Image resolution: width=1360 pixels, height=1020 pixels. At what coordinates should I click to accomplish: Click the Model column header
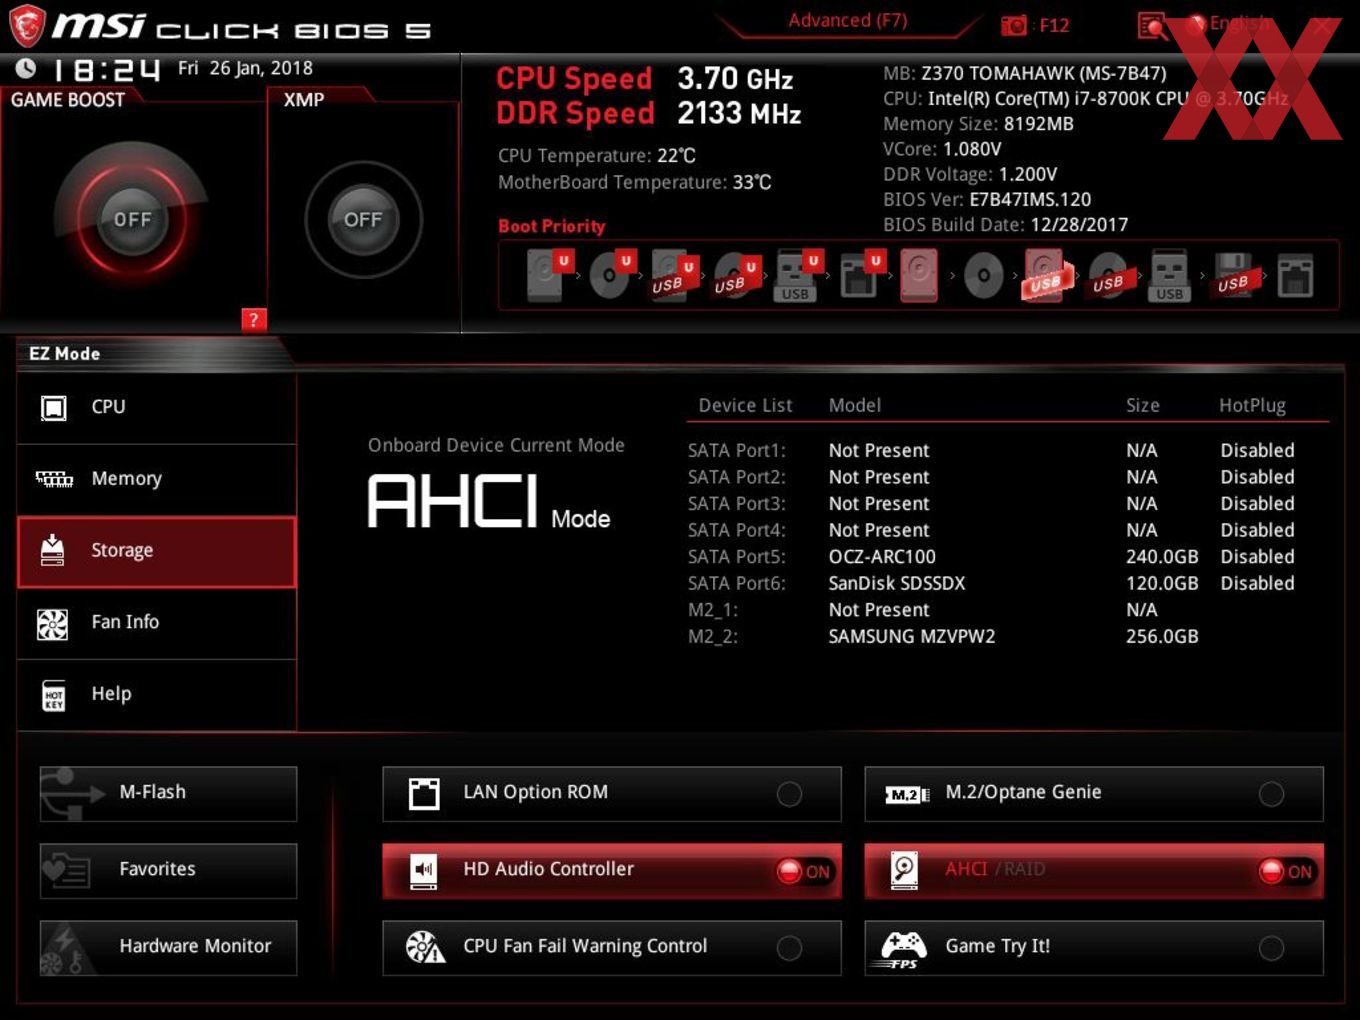[855, 405]
